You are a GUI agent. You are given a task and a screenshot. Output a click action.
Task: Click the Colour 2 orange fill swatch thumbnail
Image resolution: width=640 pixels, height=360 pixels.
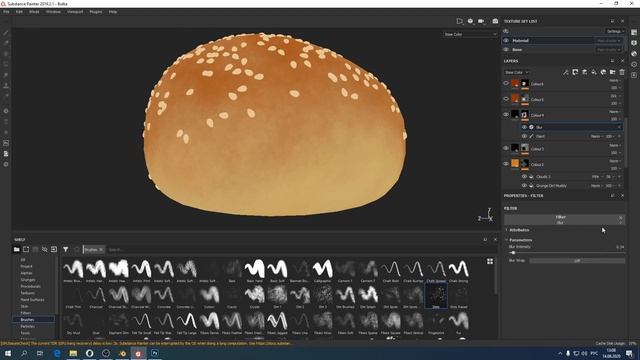[515, 164]
